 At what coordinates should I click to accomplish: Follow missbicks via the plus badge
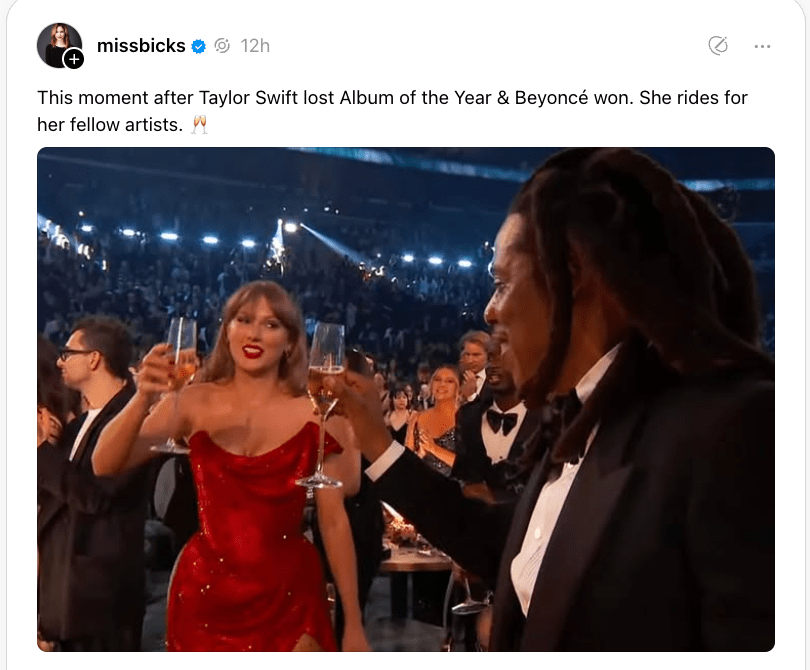tap(74, 59)
